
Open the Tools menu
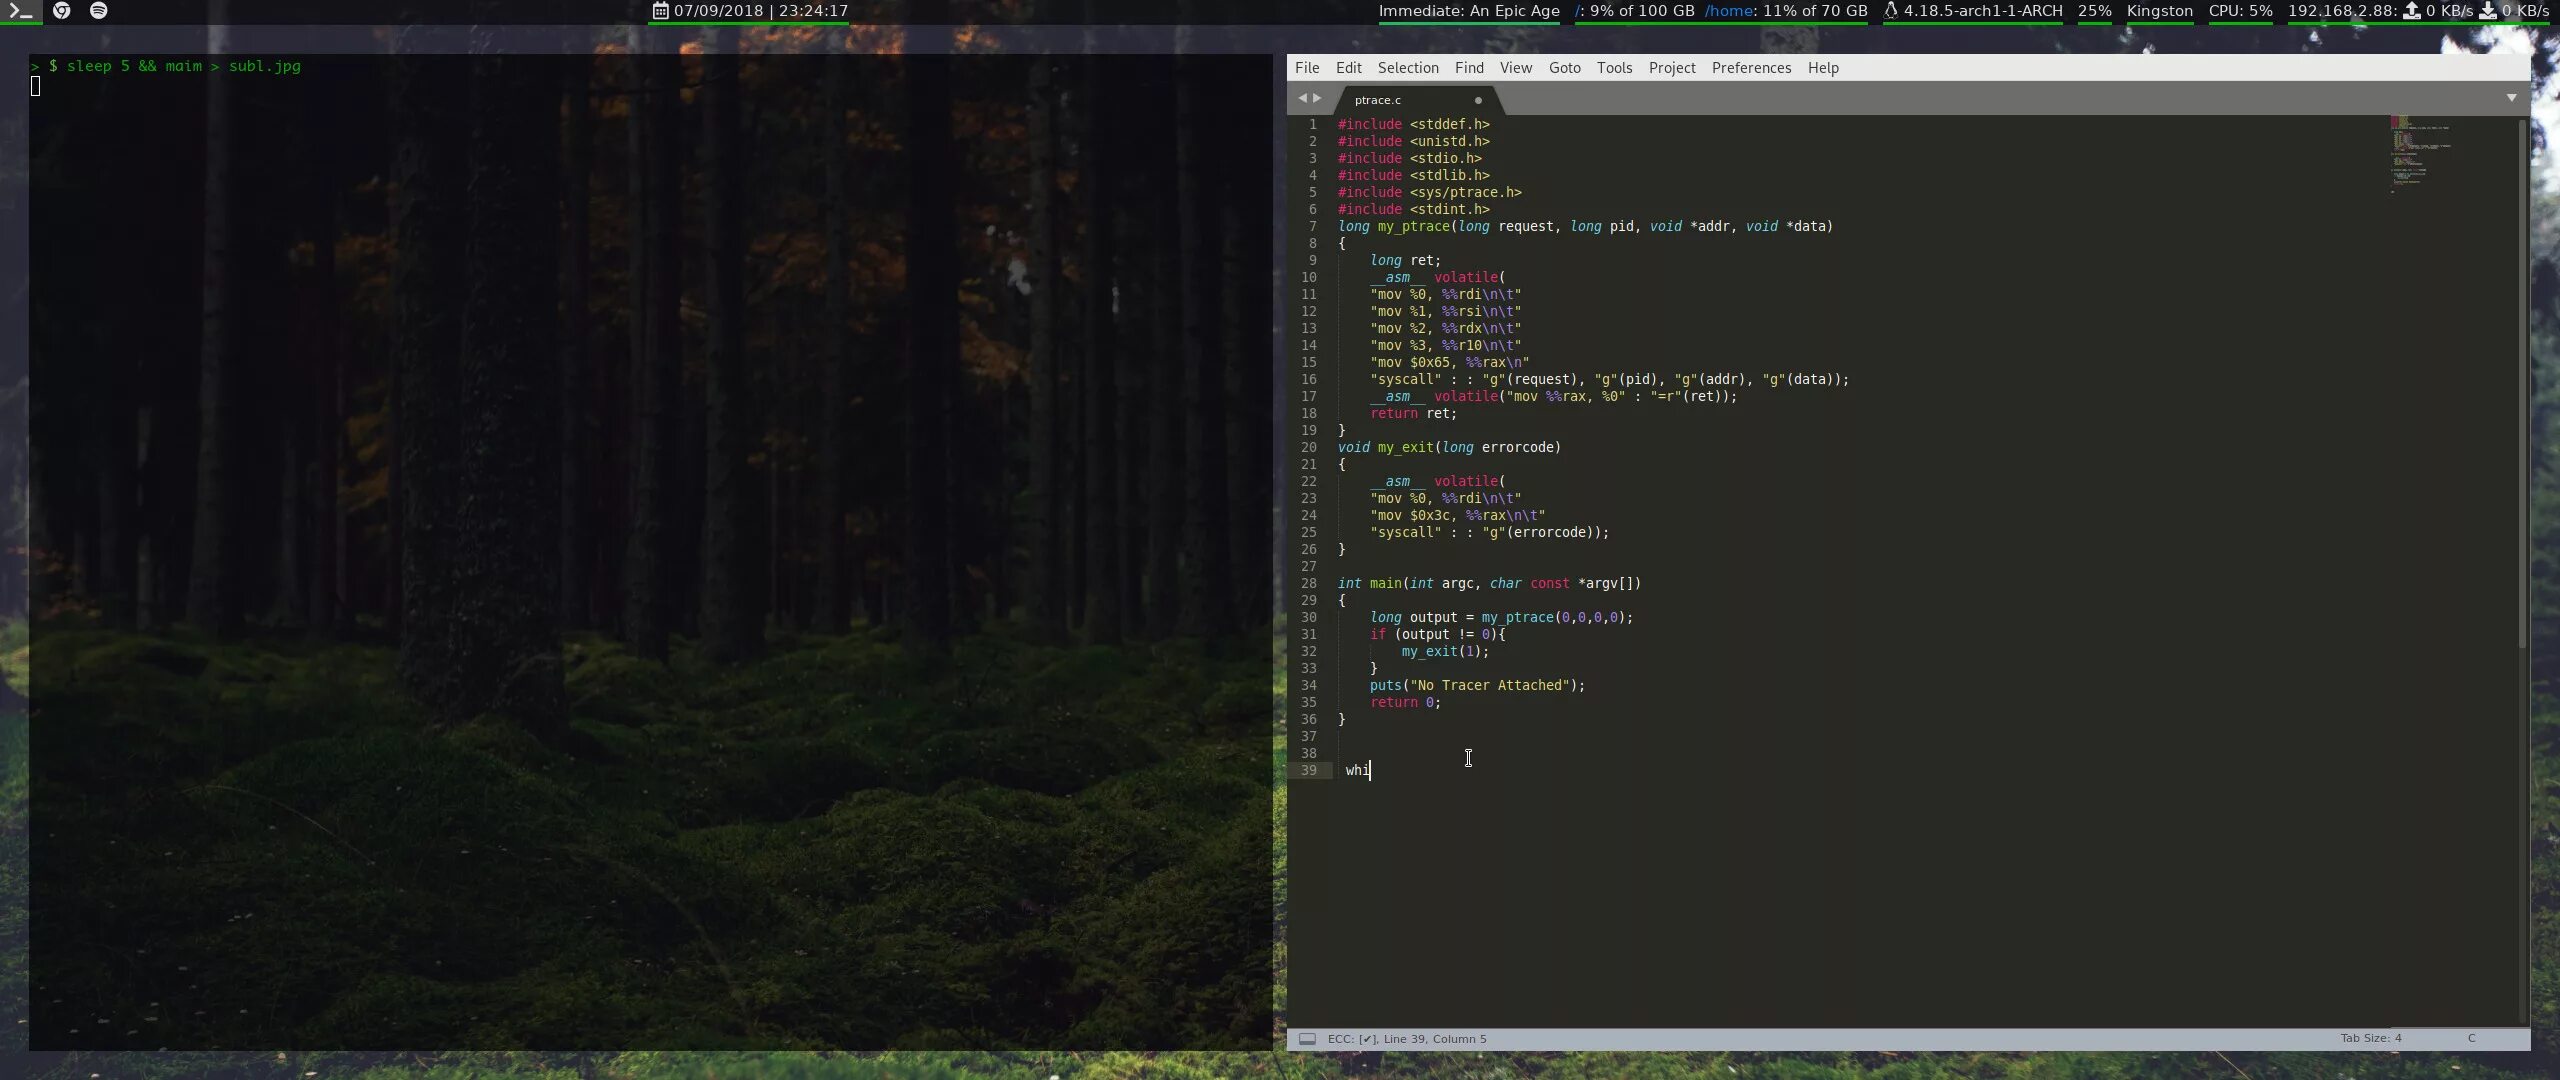pyautogui.click(x=1614, y=68)
